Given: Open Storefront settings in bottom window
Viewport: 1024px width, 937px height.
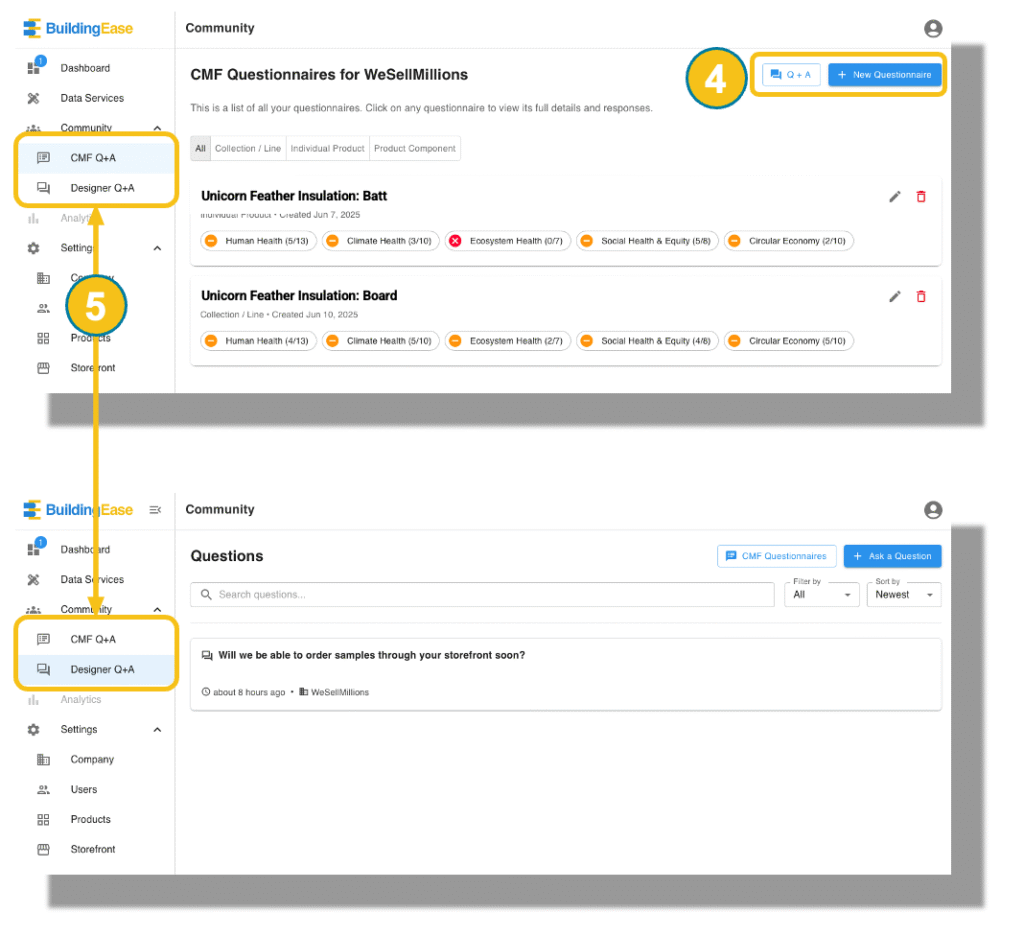Looking at the screenshot, I should (93, 850).
